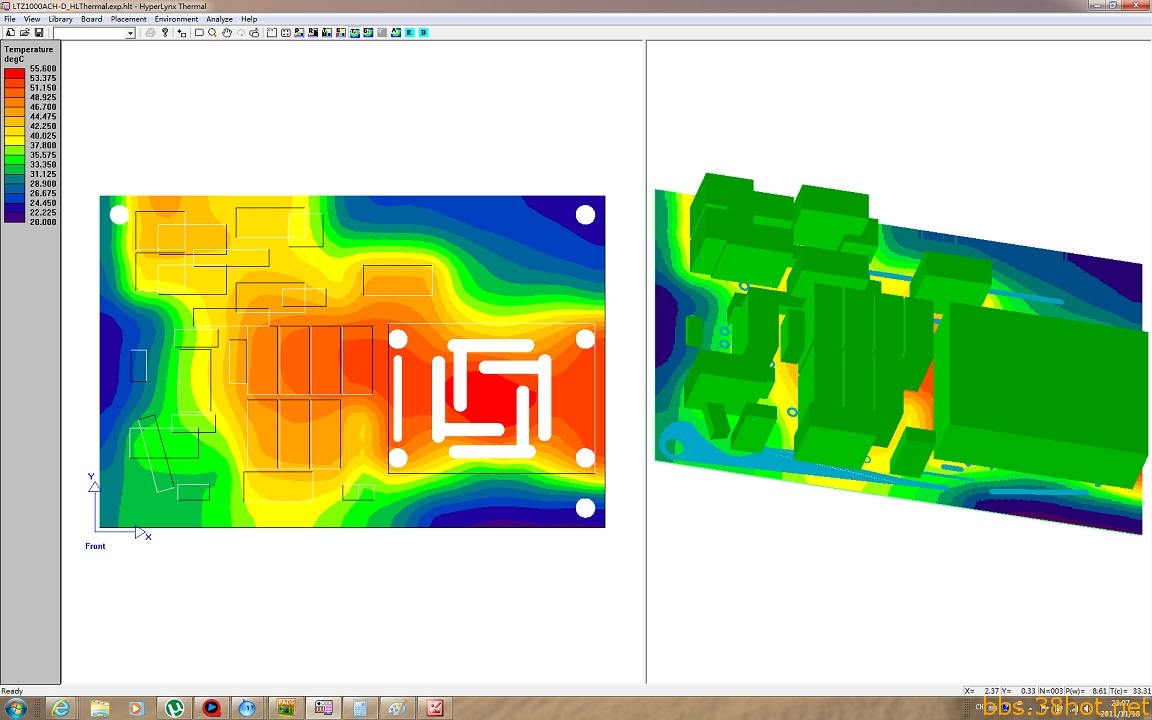Screen dimensions: 1152x720
Task: Click the add component plus icon
Action: click(x=181, y=32)
